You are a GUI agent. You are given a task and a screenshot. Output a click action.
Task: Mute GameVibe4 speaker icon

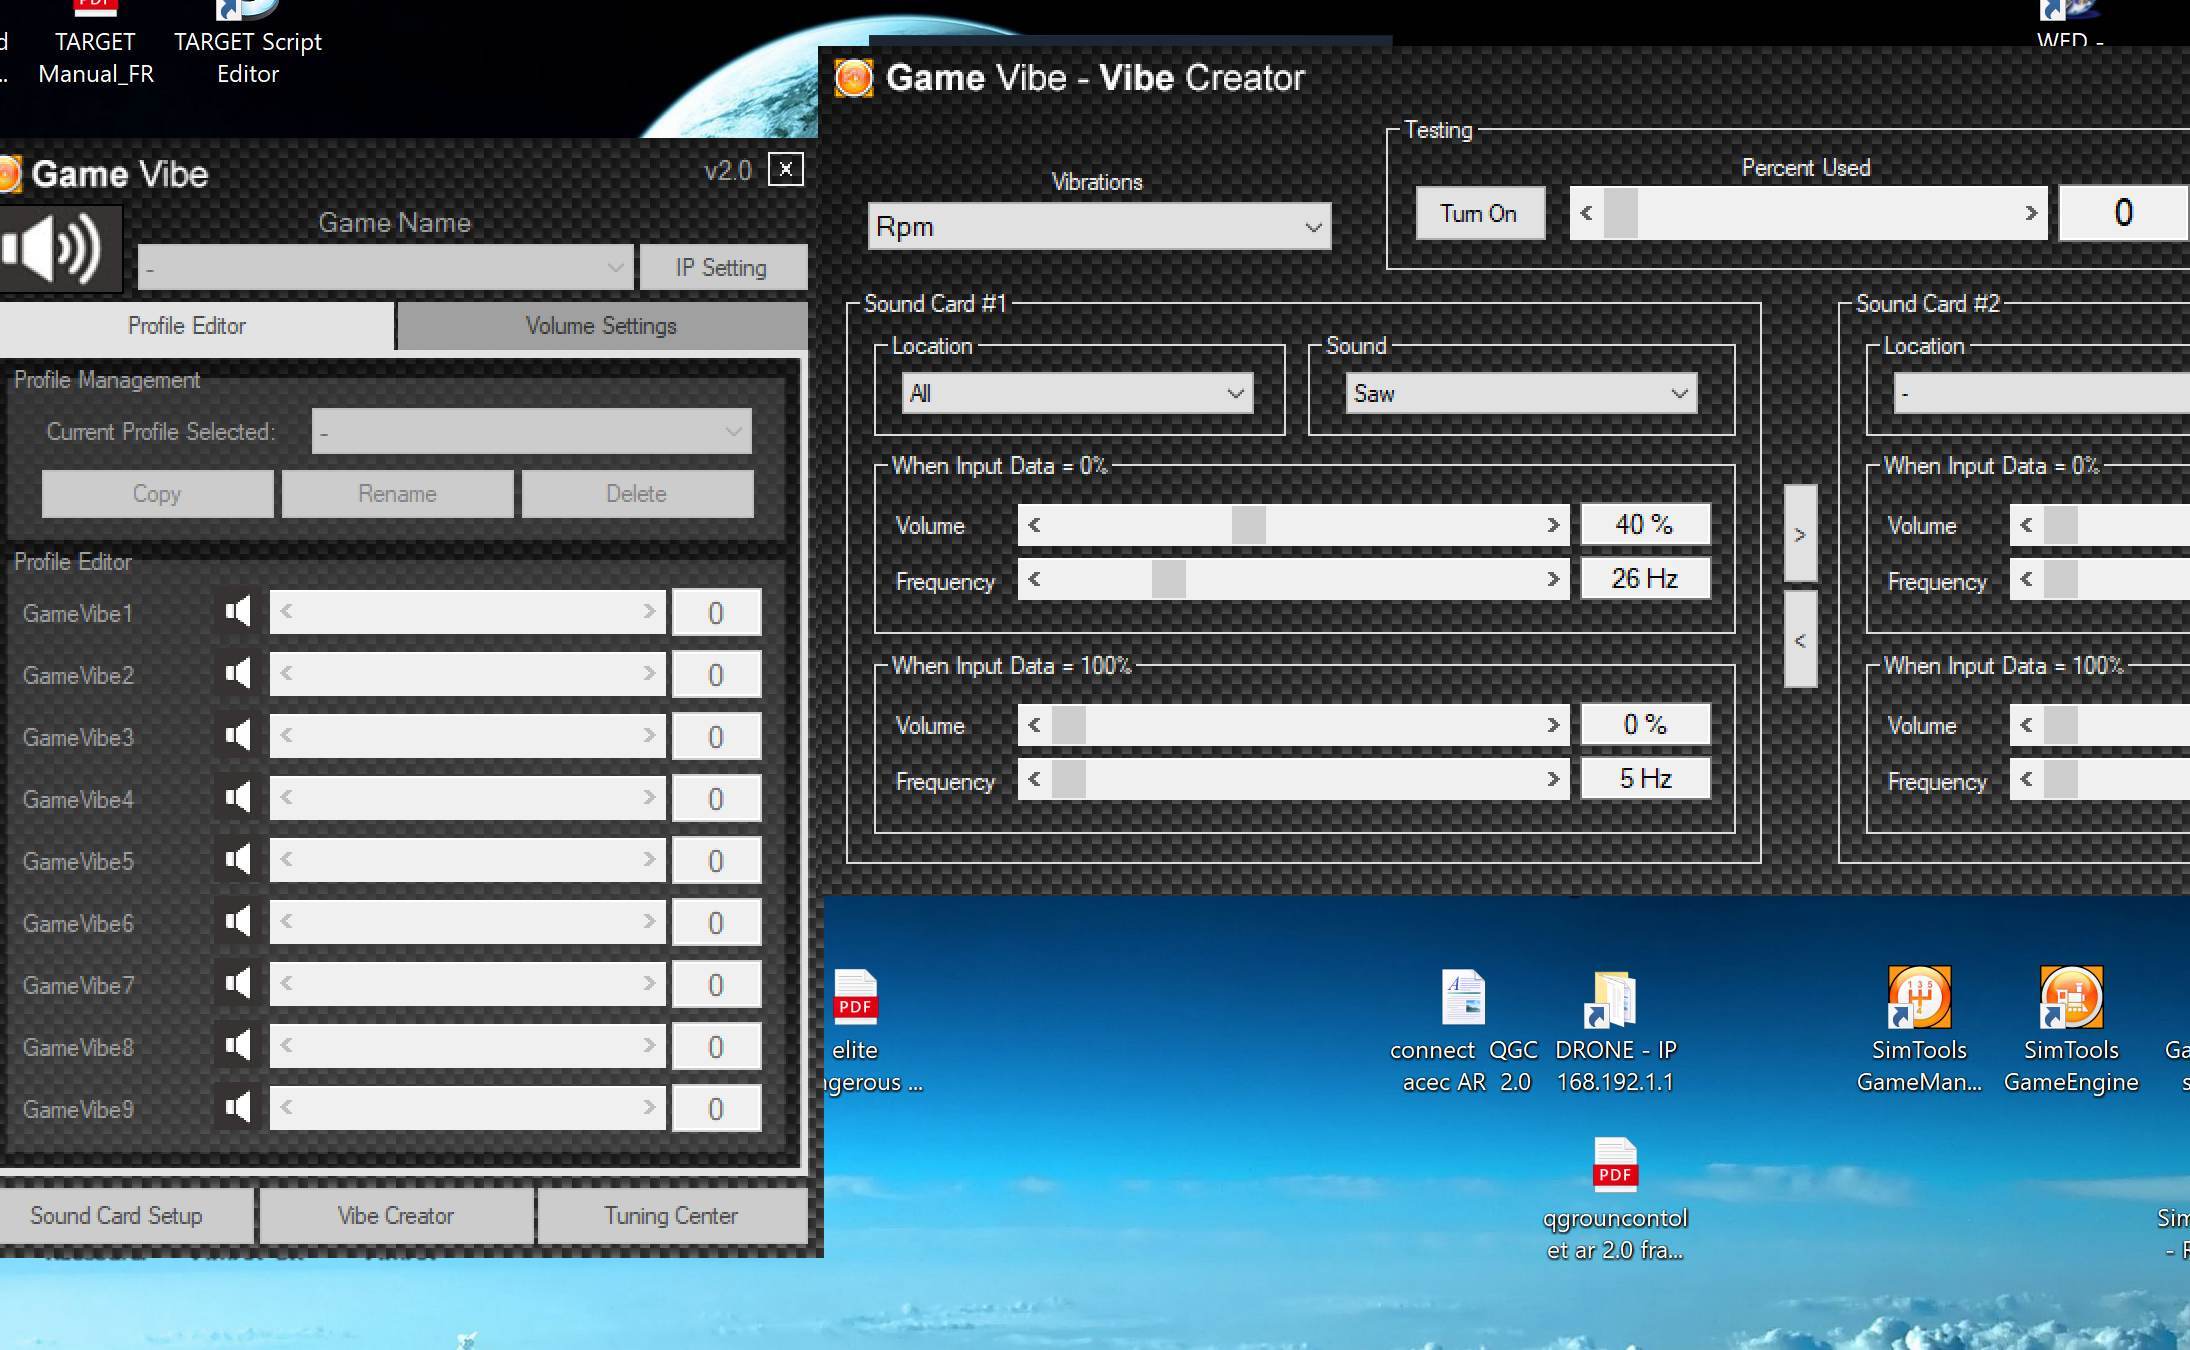click(238, 798)
